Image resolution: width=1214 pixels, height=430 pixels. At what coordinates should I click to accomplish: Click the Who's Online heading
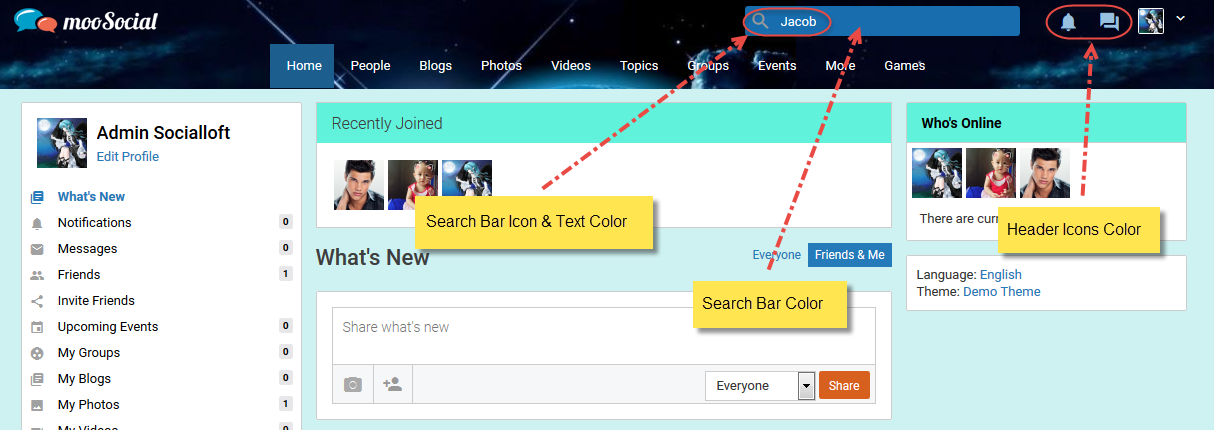tap(961, 123)
